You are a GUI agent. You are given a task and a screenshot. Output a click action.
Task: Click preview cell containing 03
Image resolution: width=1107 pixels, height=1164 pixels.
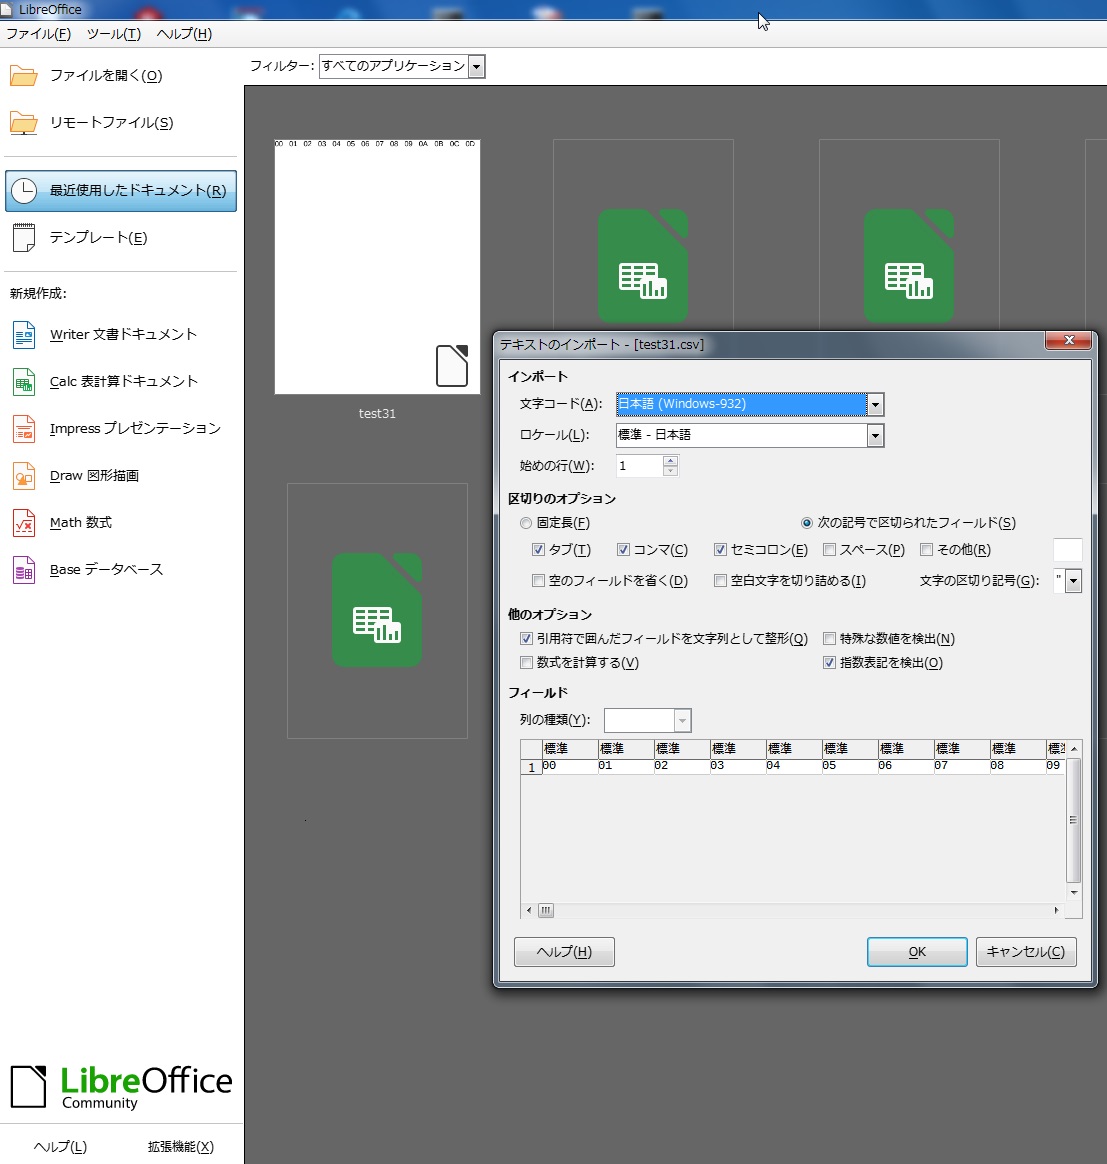coord(737,766)
